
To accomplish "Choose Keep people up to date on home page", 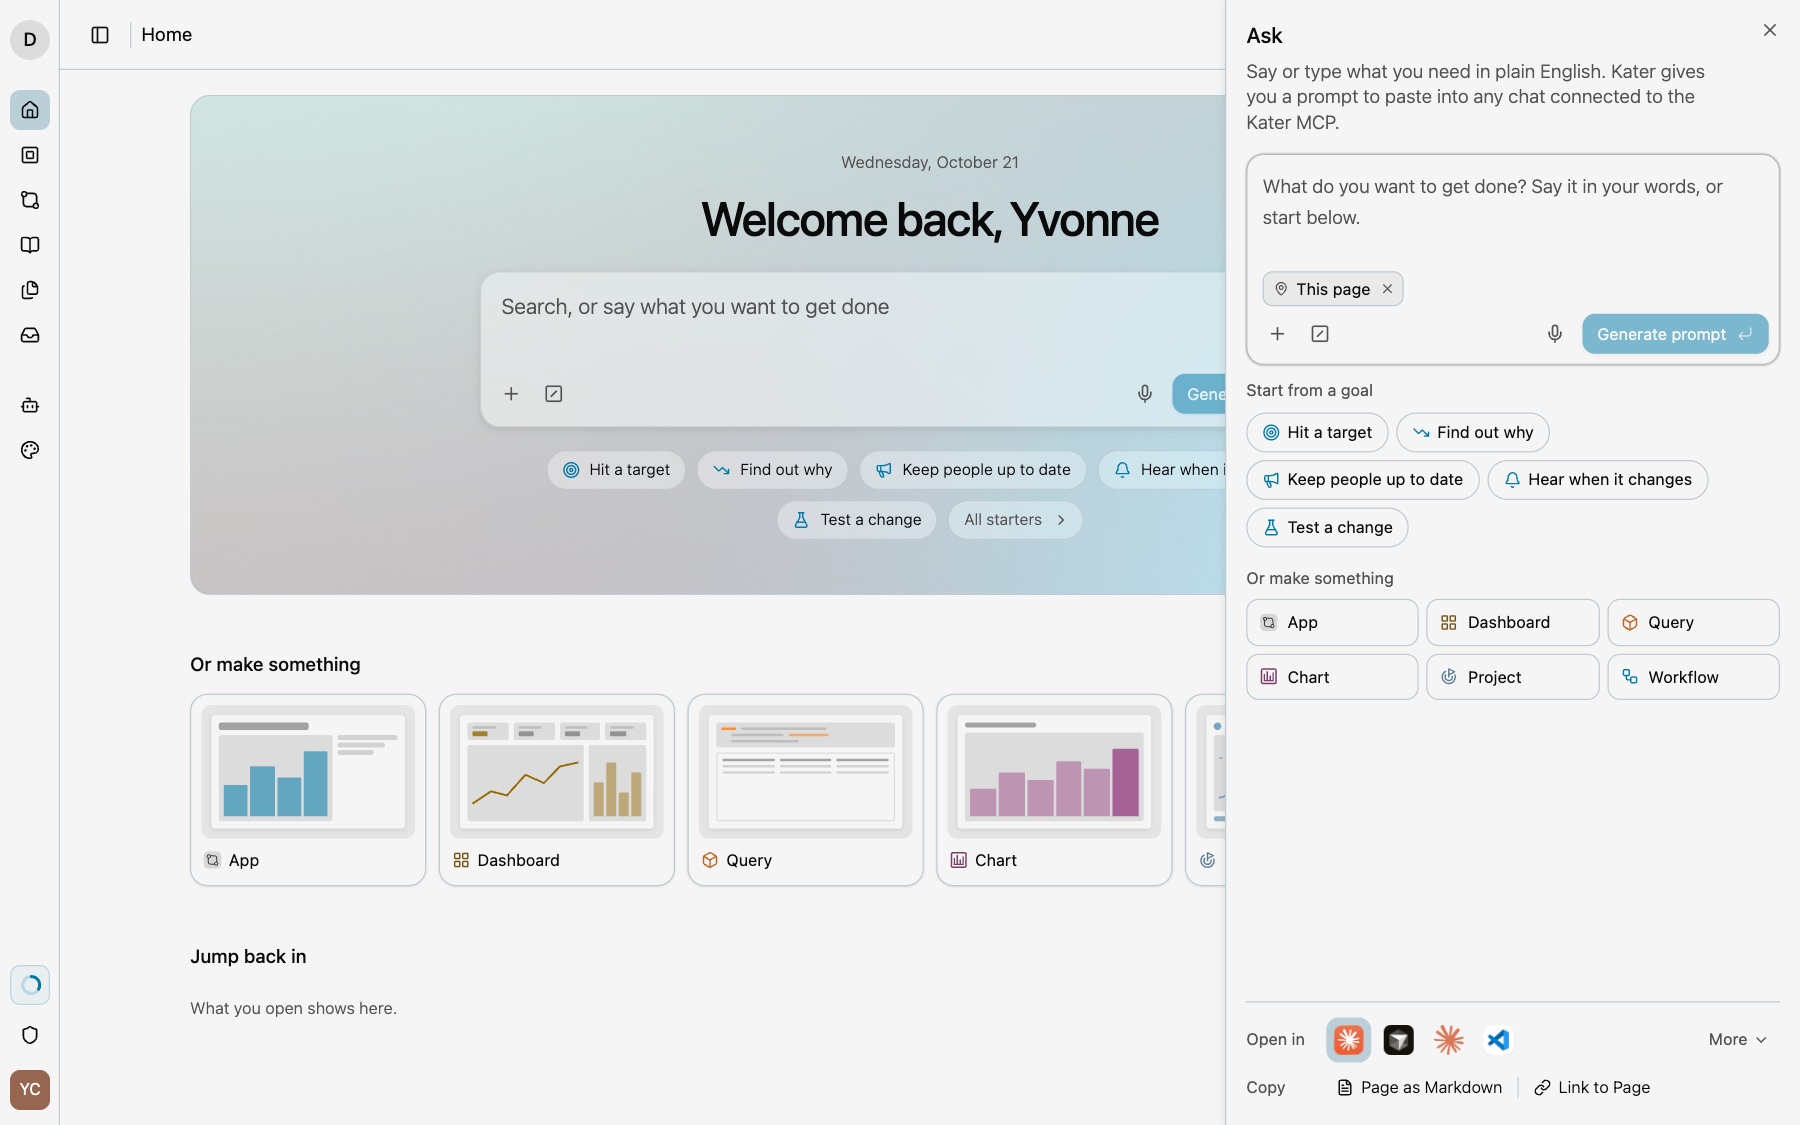I will pyautogui.click(x=972, y=470).
